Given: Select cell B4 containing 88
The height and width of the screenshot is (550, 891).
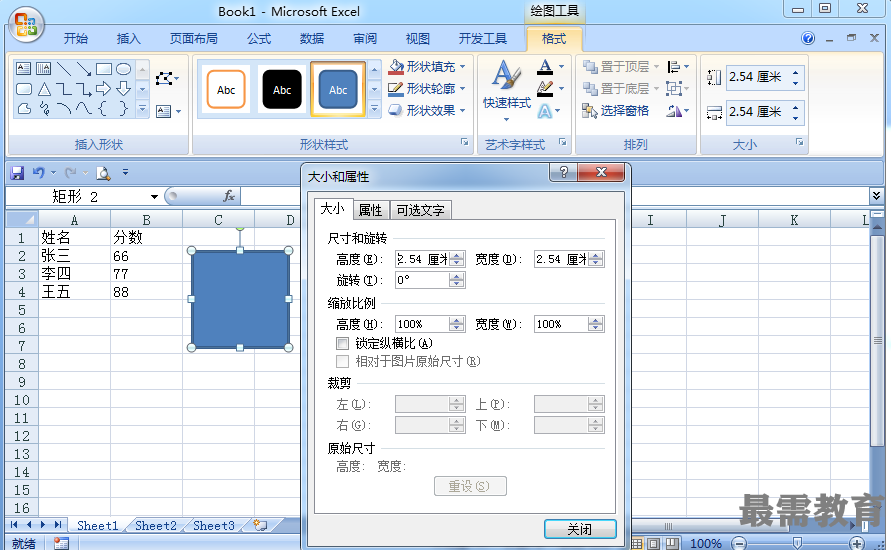Looking at the screenshot, I should pyautogui.click(x=147, y=292).
